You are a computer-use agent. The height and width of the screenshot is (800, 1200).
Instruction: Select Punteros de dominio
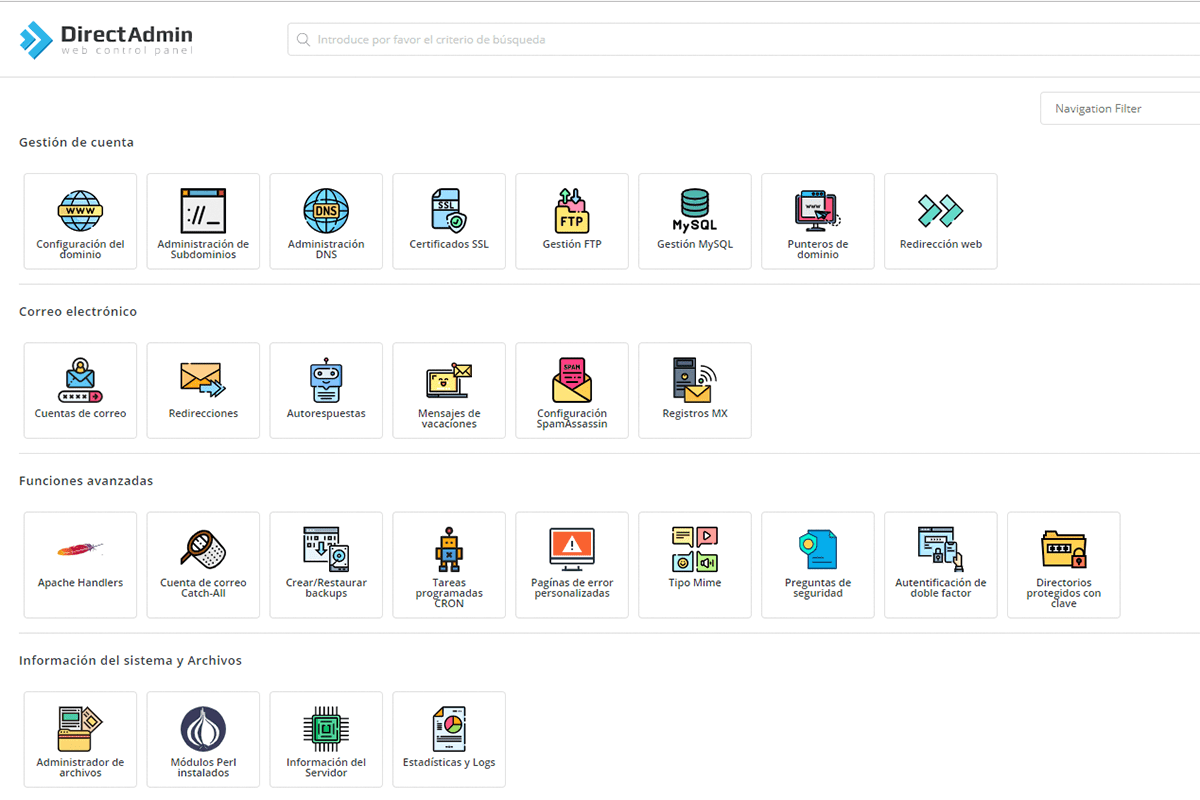click(817, 221)
